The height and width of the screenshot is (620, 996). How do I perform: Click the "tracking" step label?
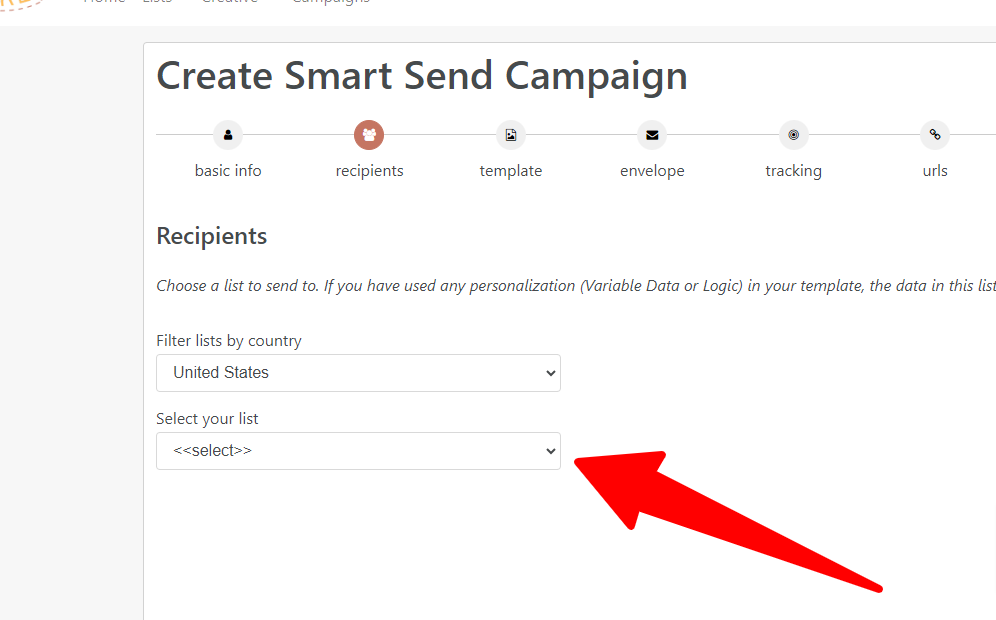pyautogui.click(x=793, y=171)
